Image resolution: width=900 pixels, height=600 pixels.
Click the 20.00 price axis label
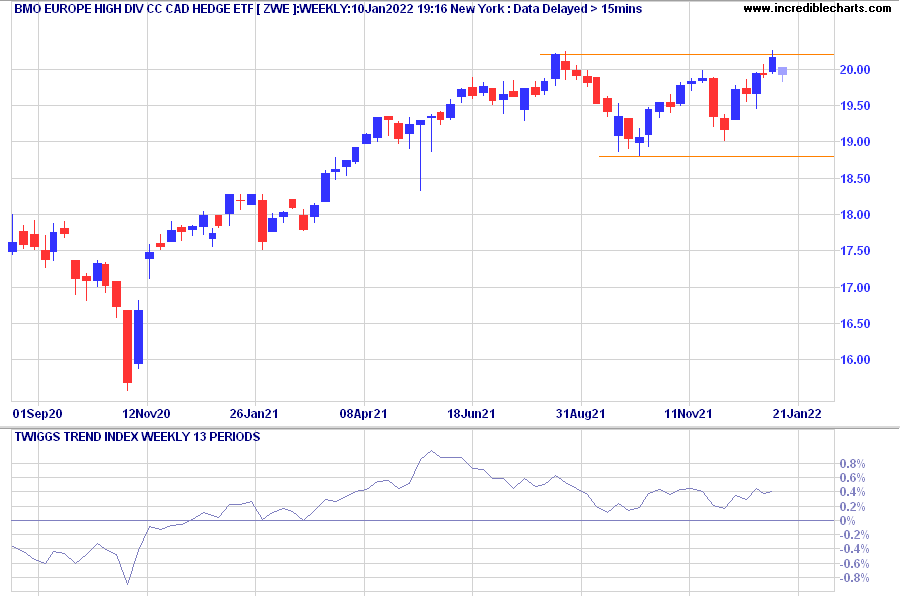click(855, 69)
